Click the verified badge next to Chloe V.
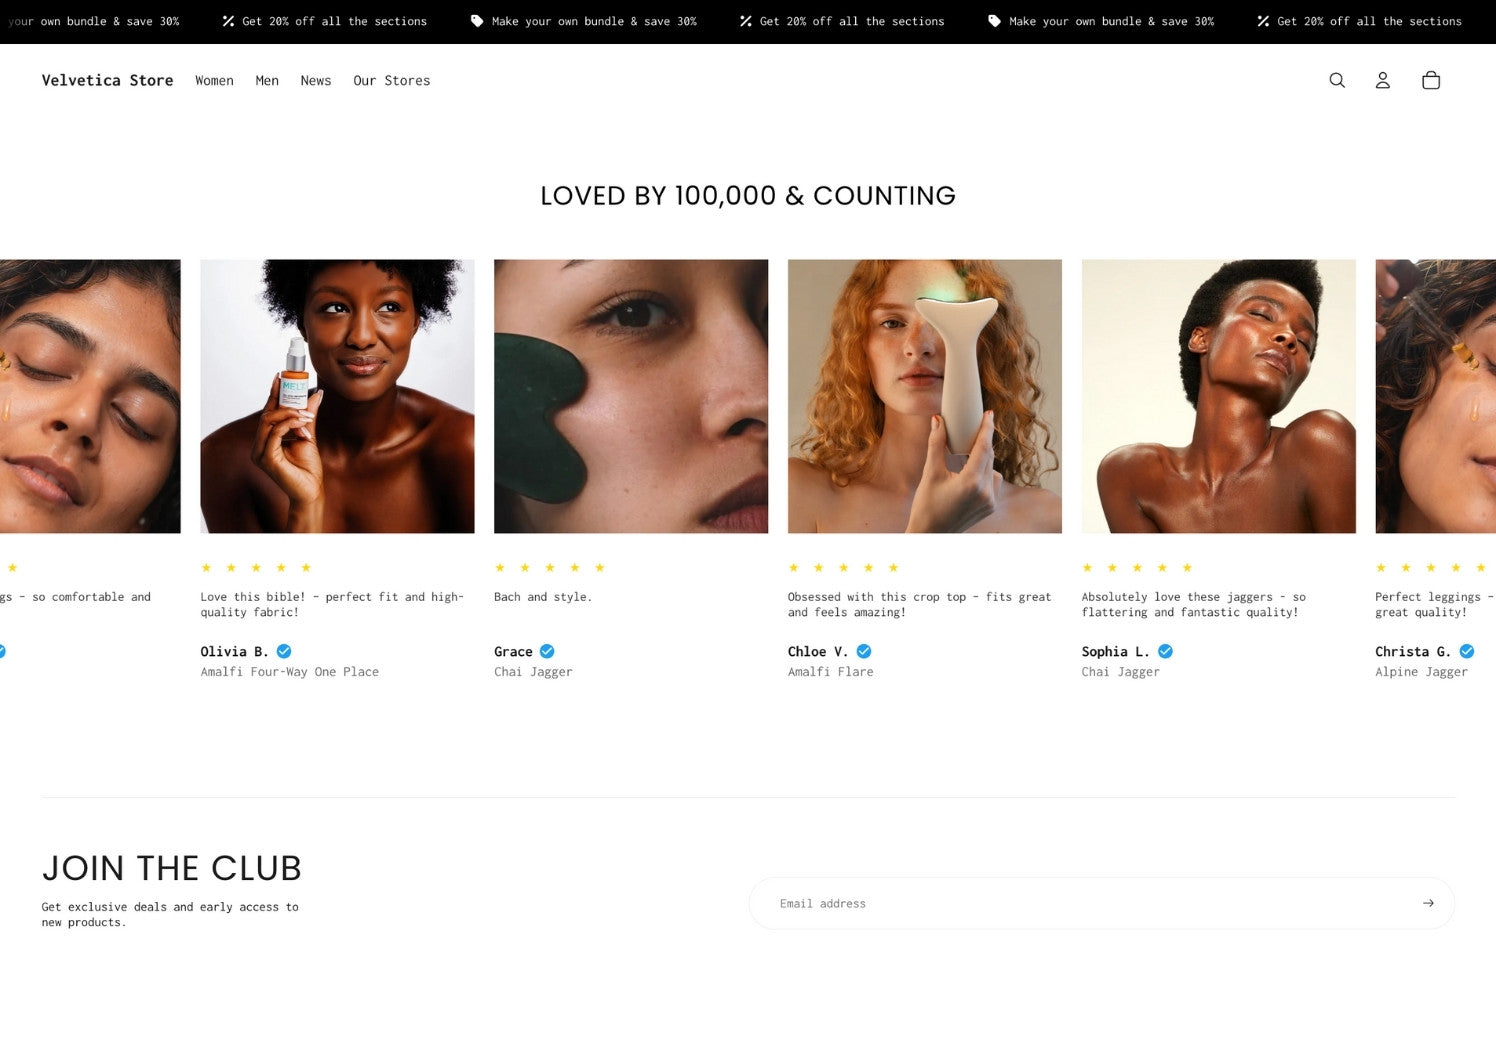This screenshot has height=1046, width=1496. 862,651
